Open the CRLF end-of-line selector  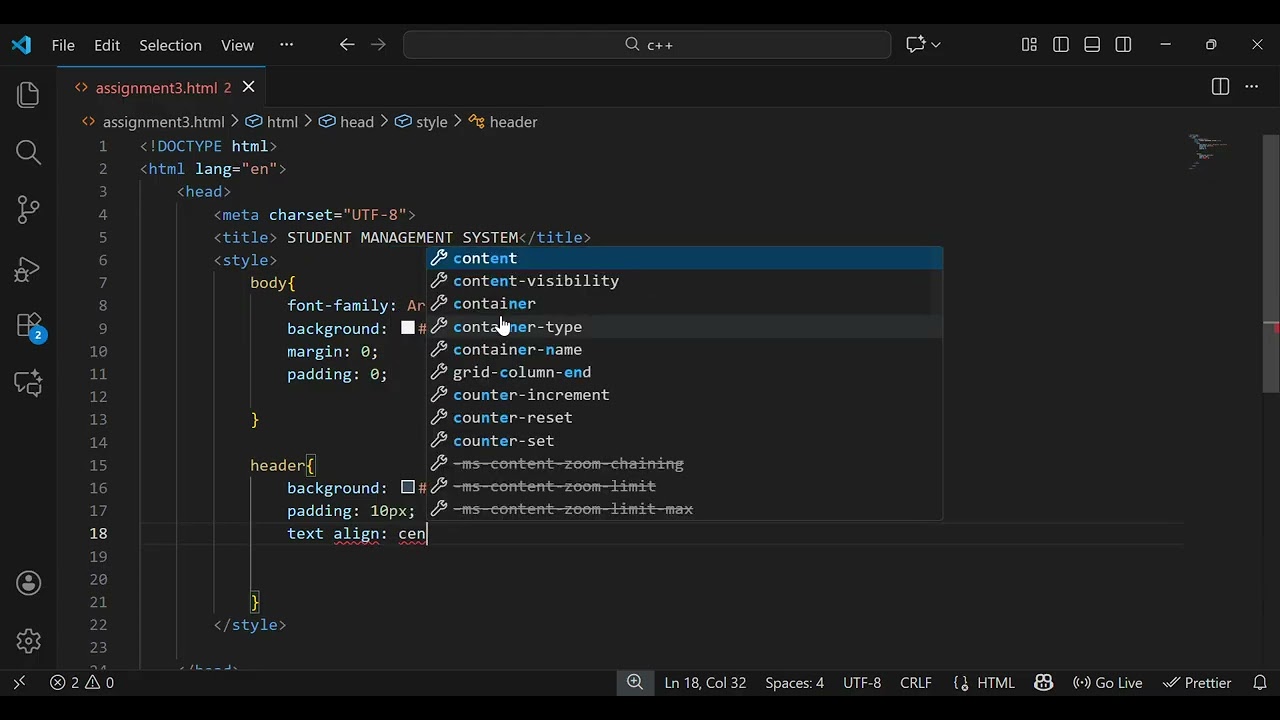coord(916,683)
